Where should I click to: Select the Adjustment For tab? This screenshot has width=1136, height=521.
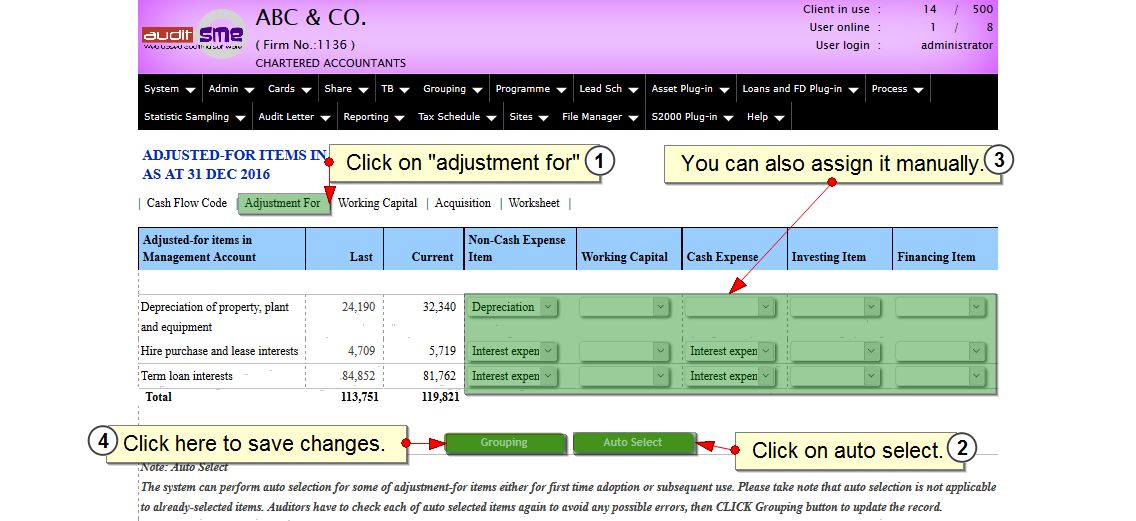click(283, 204)
